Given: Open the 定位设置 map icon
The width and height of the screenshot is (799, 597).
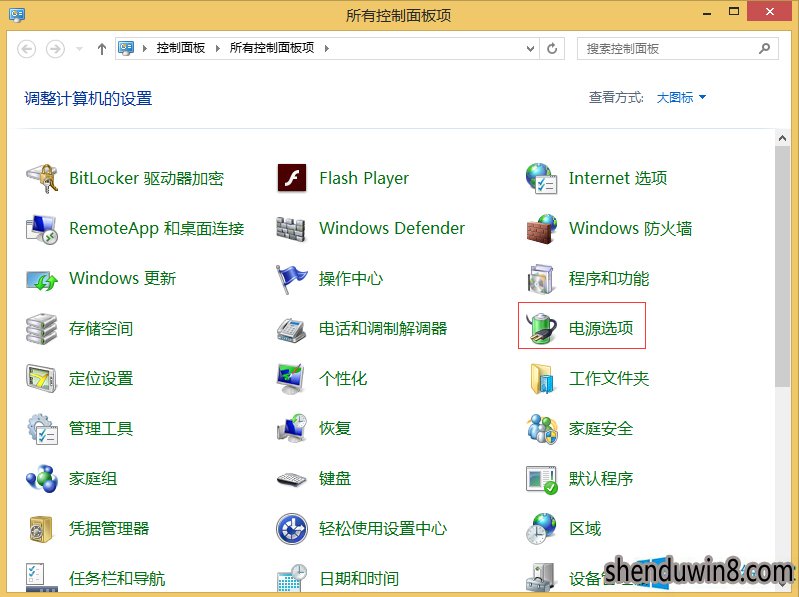Looking at the screenshot, I should 41,378.
